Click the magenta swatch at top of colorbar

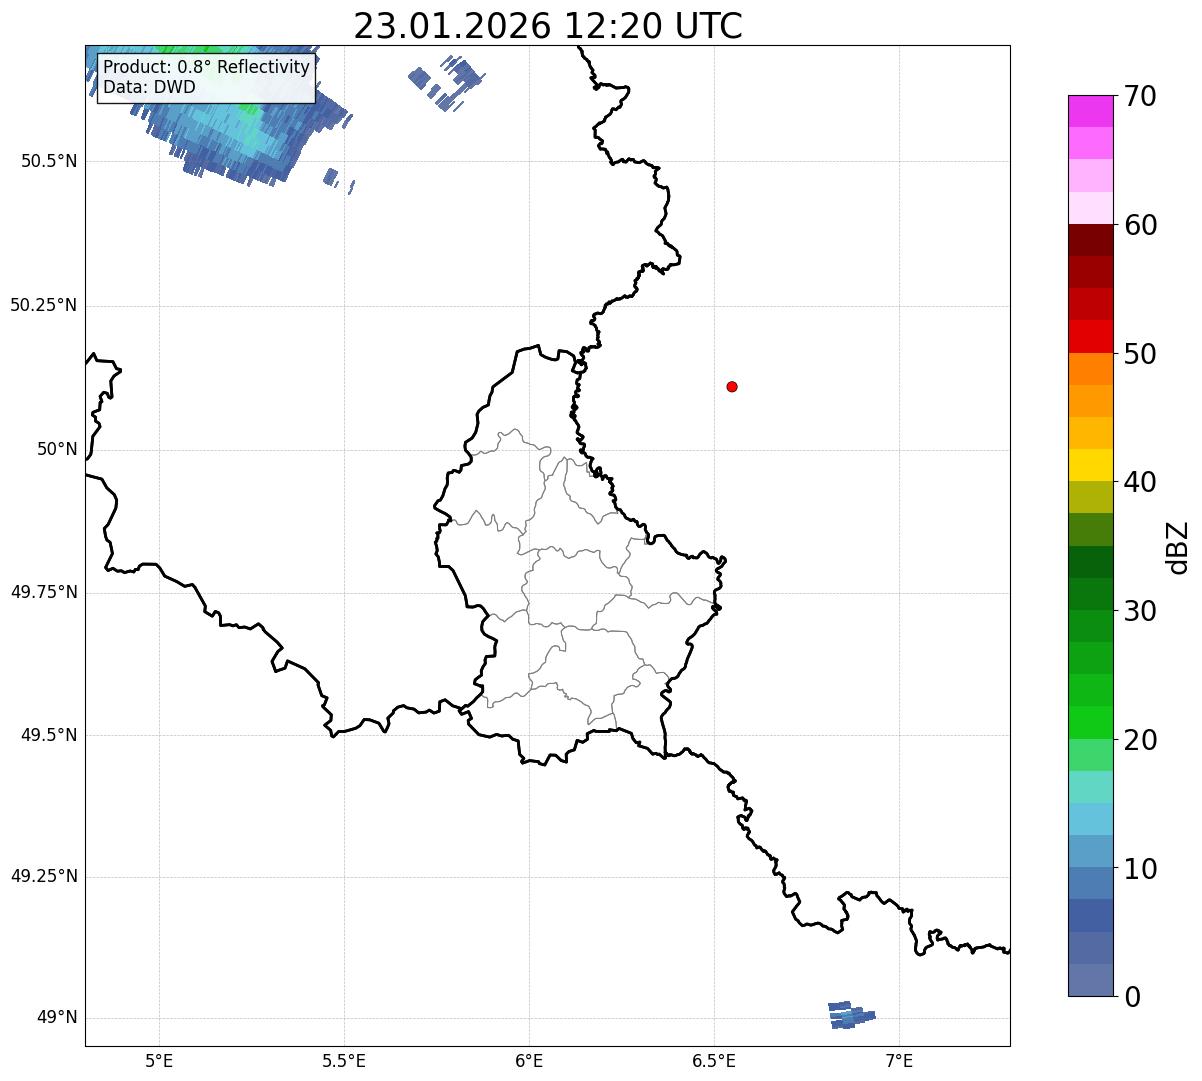1090,111
